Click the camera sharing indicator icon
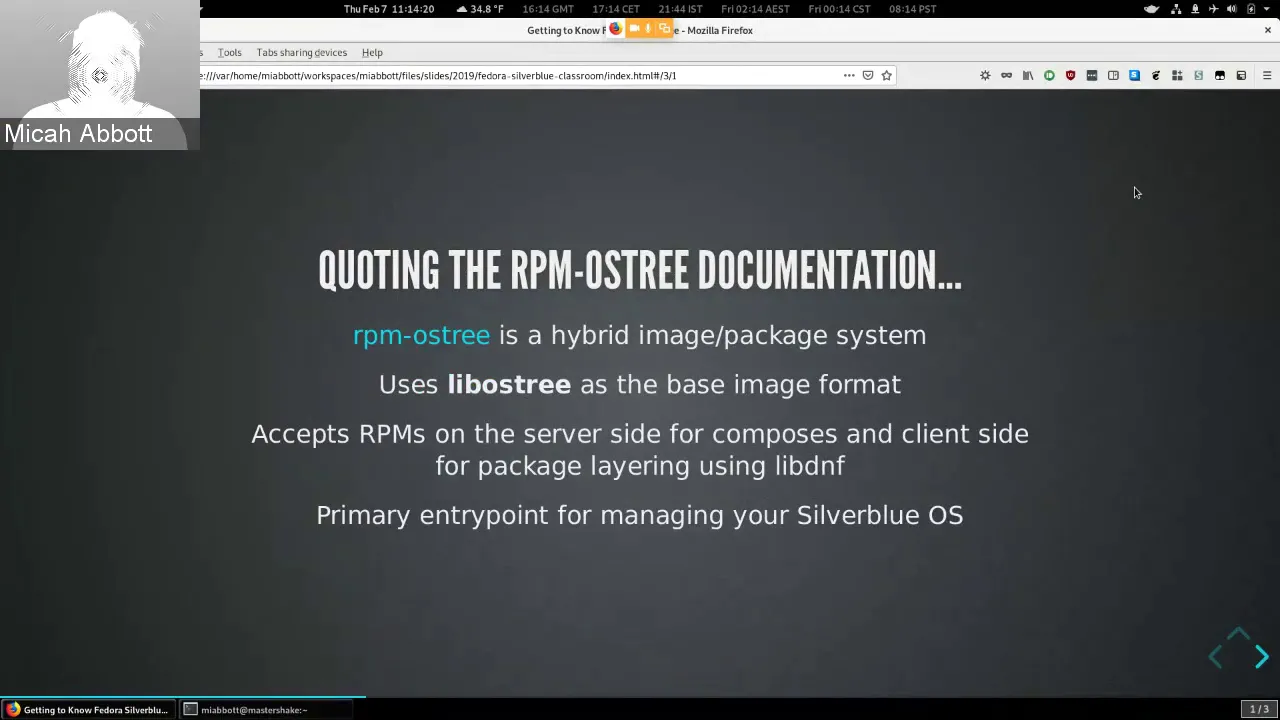Image resolution: width=1280 pixels, height=720 pixels. pos(634,29)
